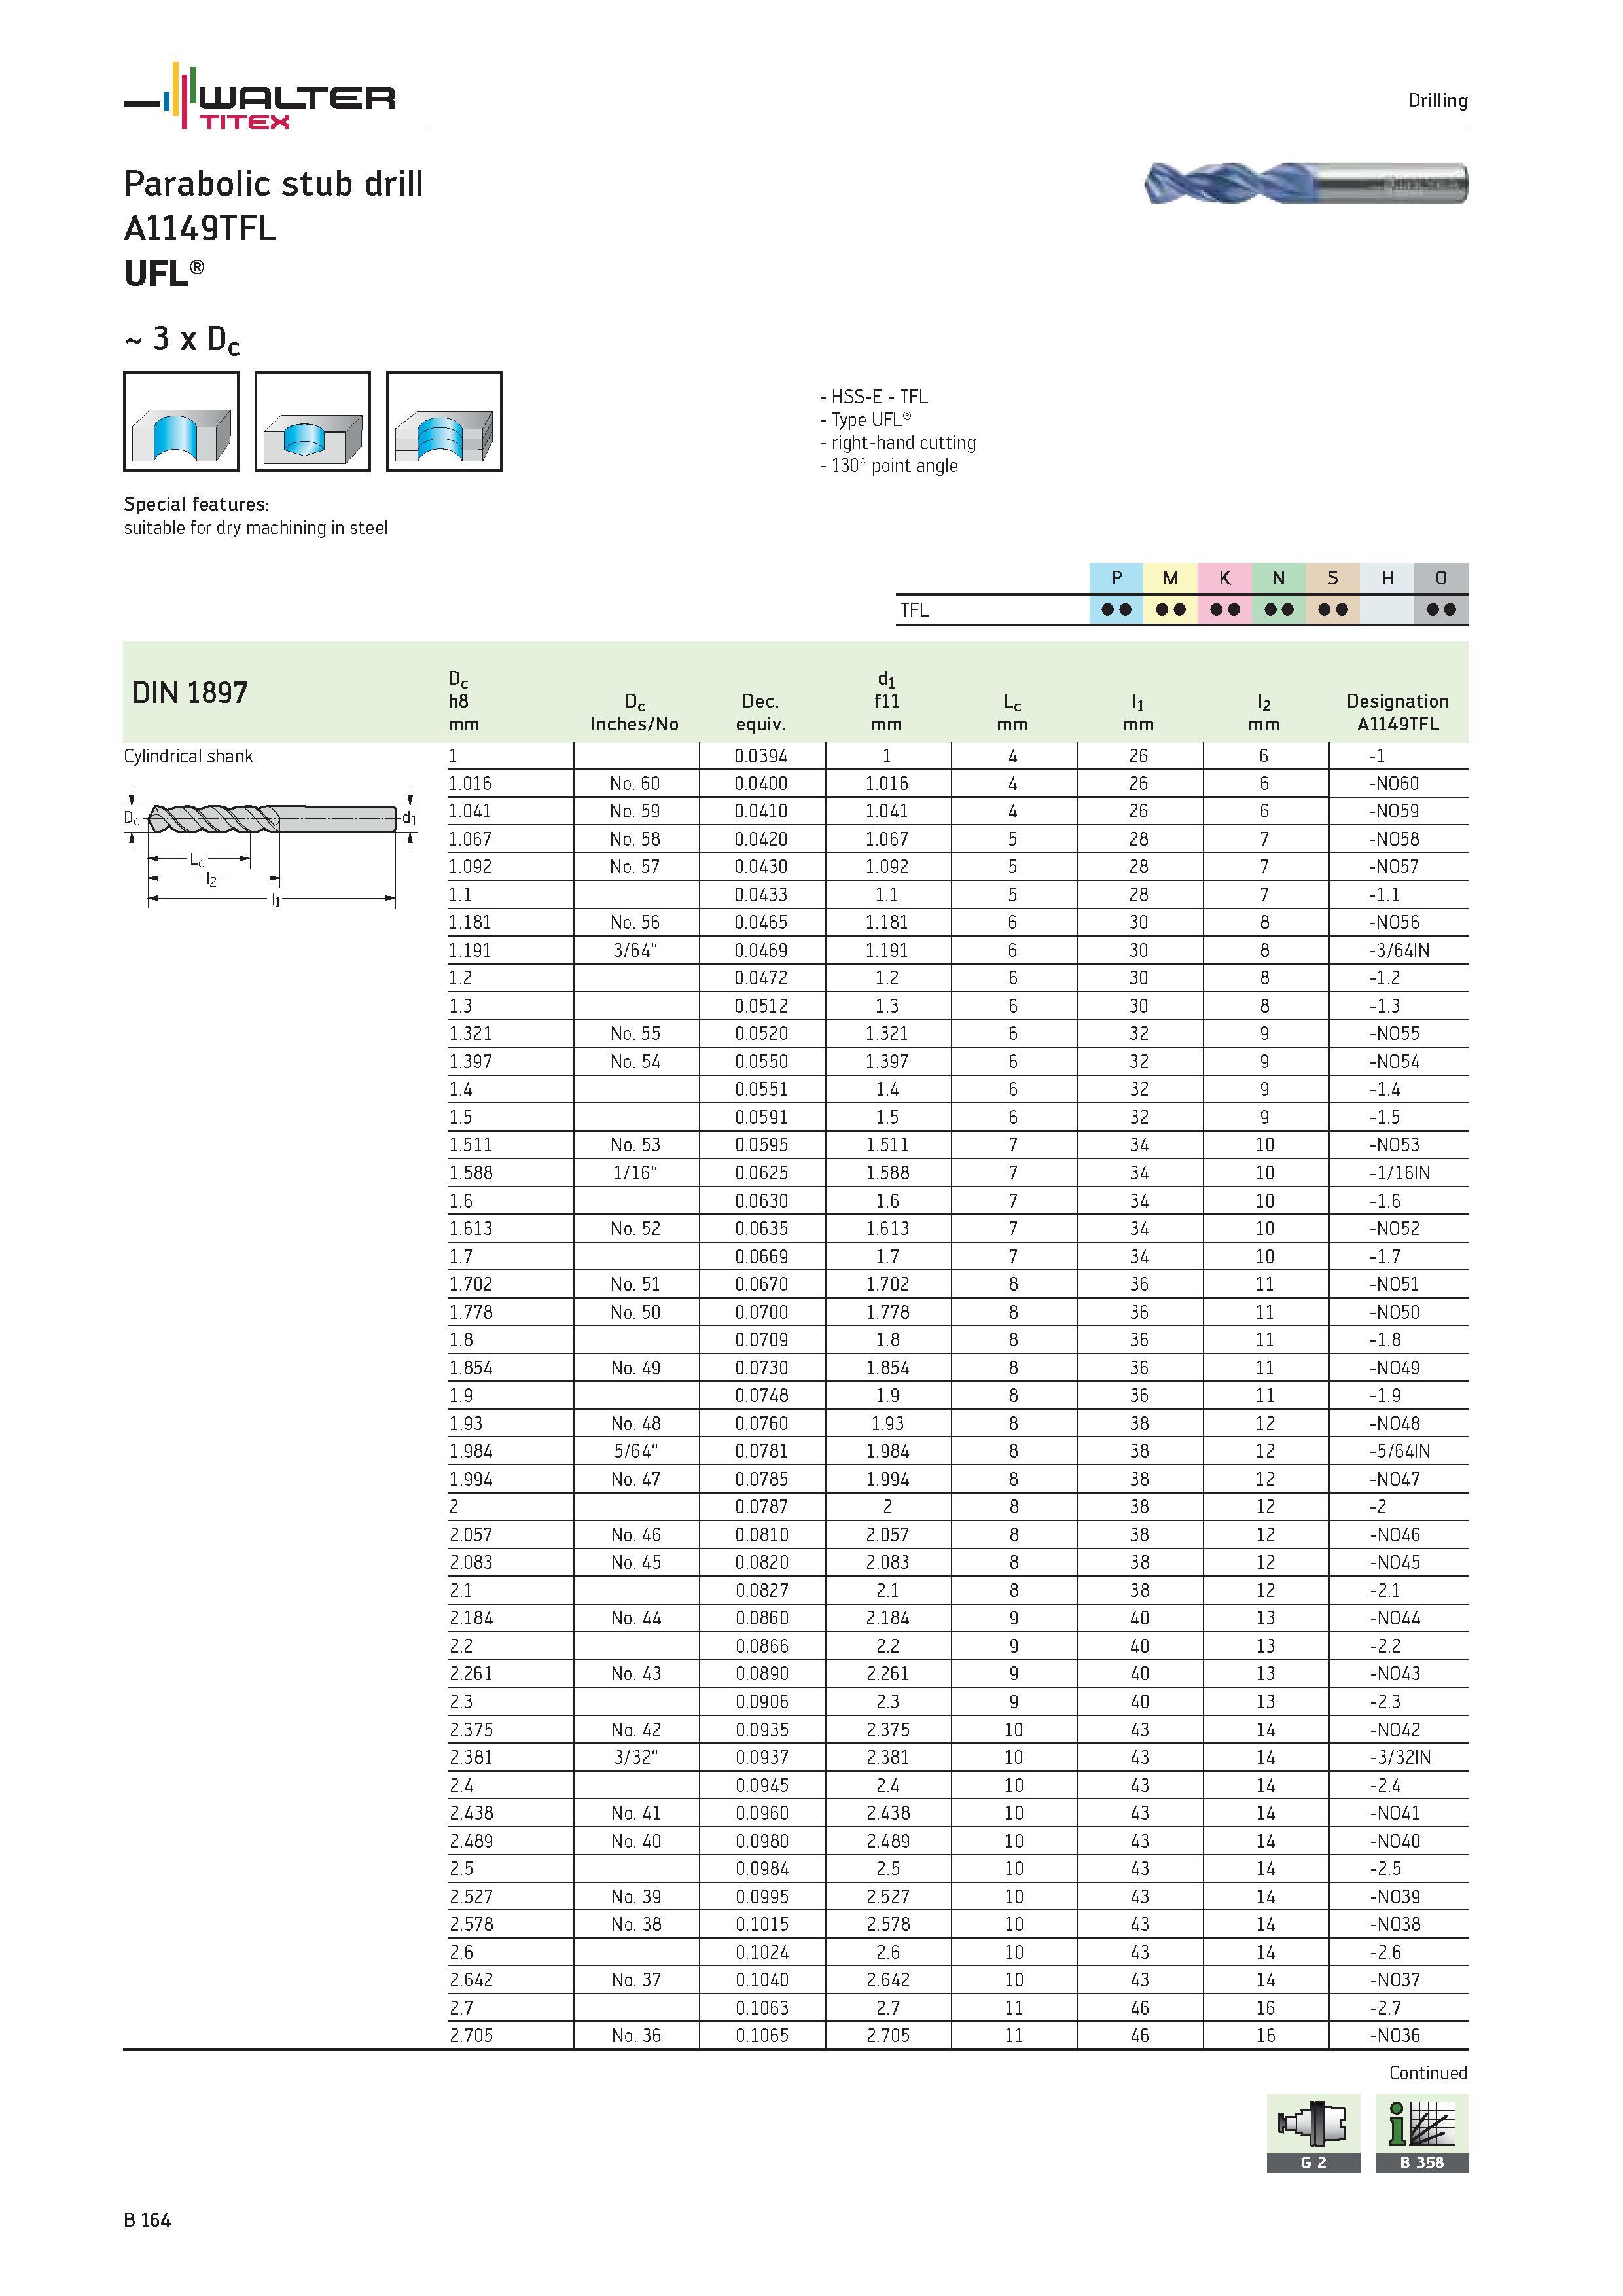Screen dimensions: 1623x2296
Task: Open the B 358 cutting data reference icon
Action: (1421, 2134)
